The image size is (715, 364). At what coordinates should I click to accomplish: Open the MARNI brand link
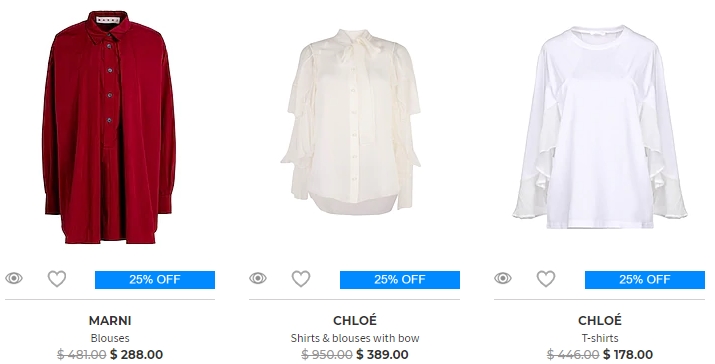pos(110,321)
